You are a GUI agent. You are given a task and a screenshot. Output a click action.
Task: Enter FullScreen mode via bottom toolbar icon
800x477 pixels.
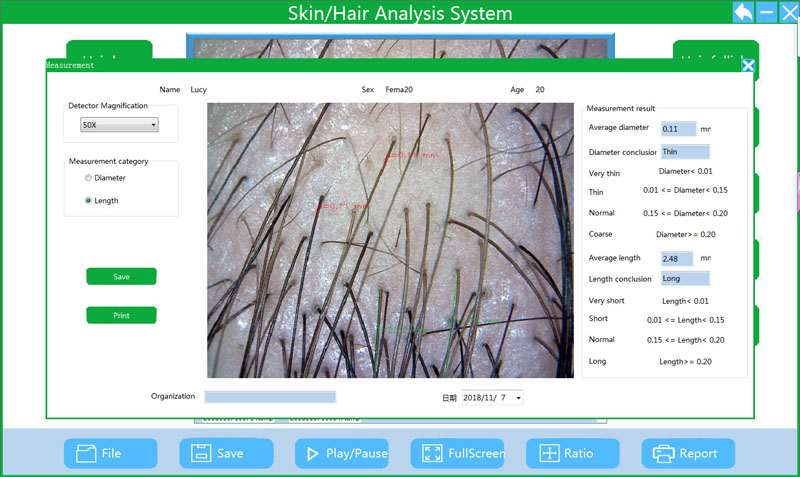[432, 453]
